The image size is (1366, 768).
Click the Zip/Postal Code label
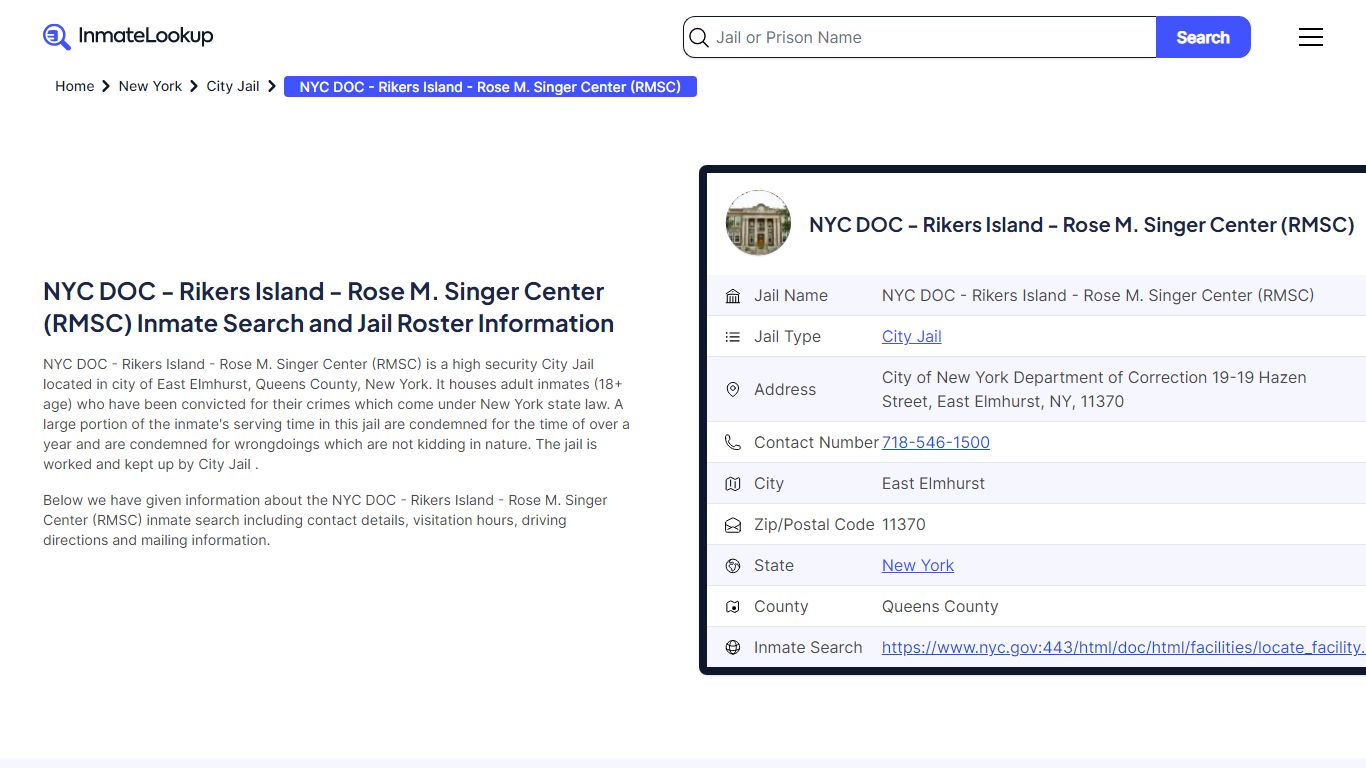coord(814,525)
